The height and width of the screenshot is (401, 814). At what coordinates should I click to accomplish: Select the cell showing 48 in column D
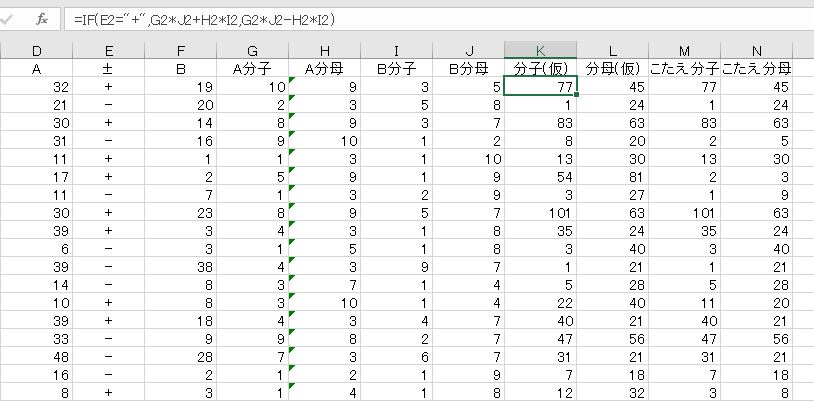(x=36, y=357)
